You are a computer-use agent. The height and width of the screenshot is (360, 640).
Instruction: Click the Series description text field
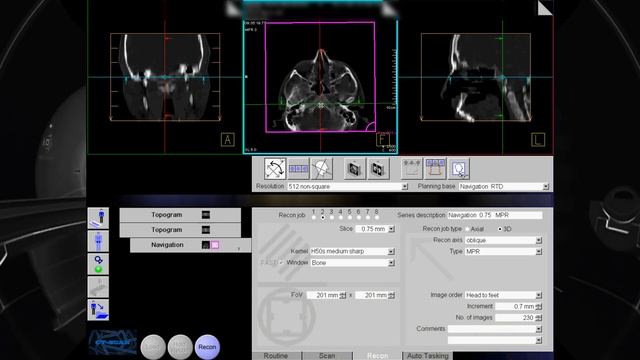click(x=495, y=215)
